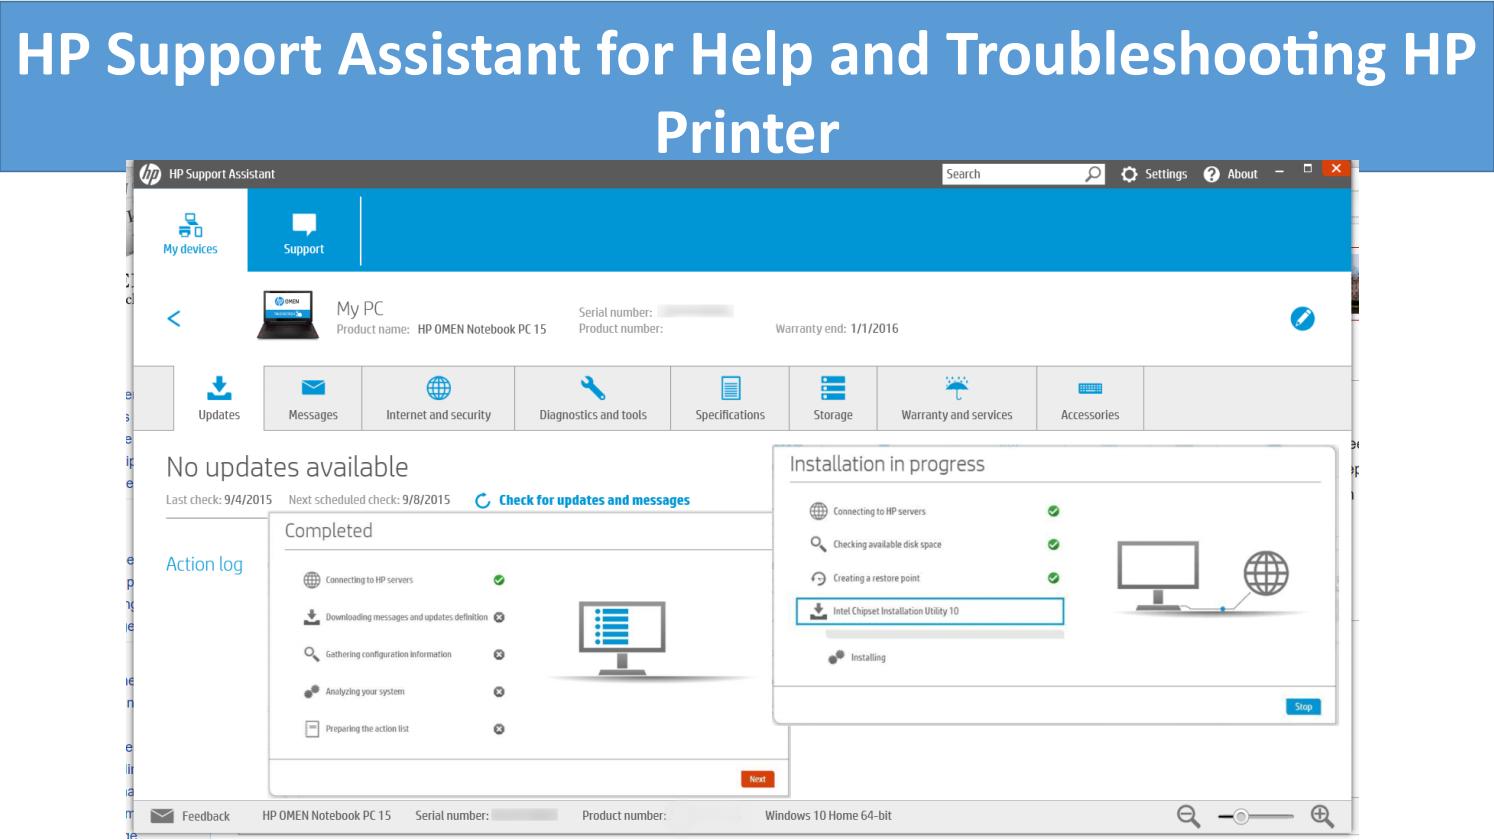Click the Feedback envelope icon

(x=162, y=816)
